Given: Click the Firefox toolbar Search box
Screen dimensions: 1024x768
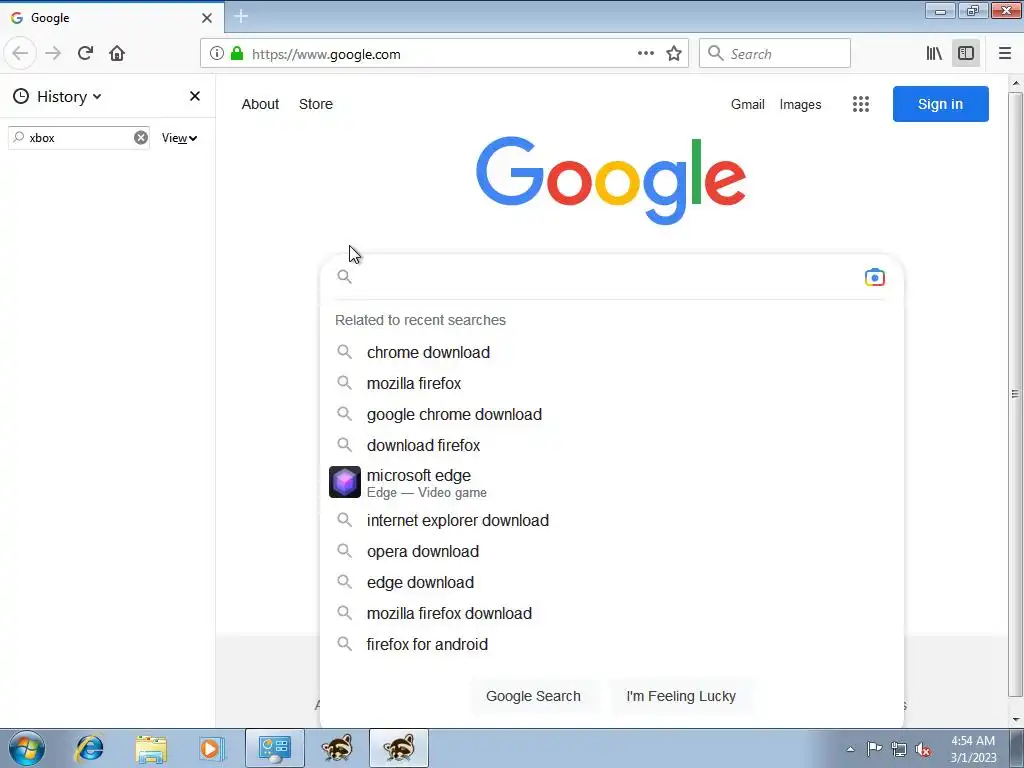Looking at the screenshot, I should coord(775,54).
